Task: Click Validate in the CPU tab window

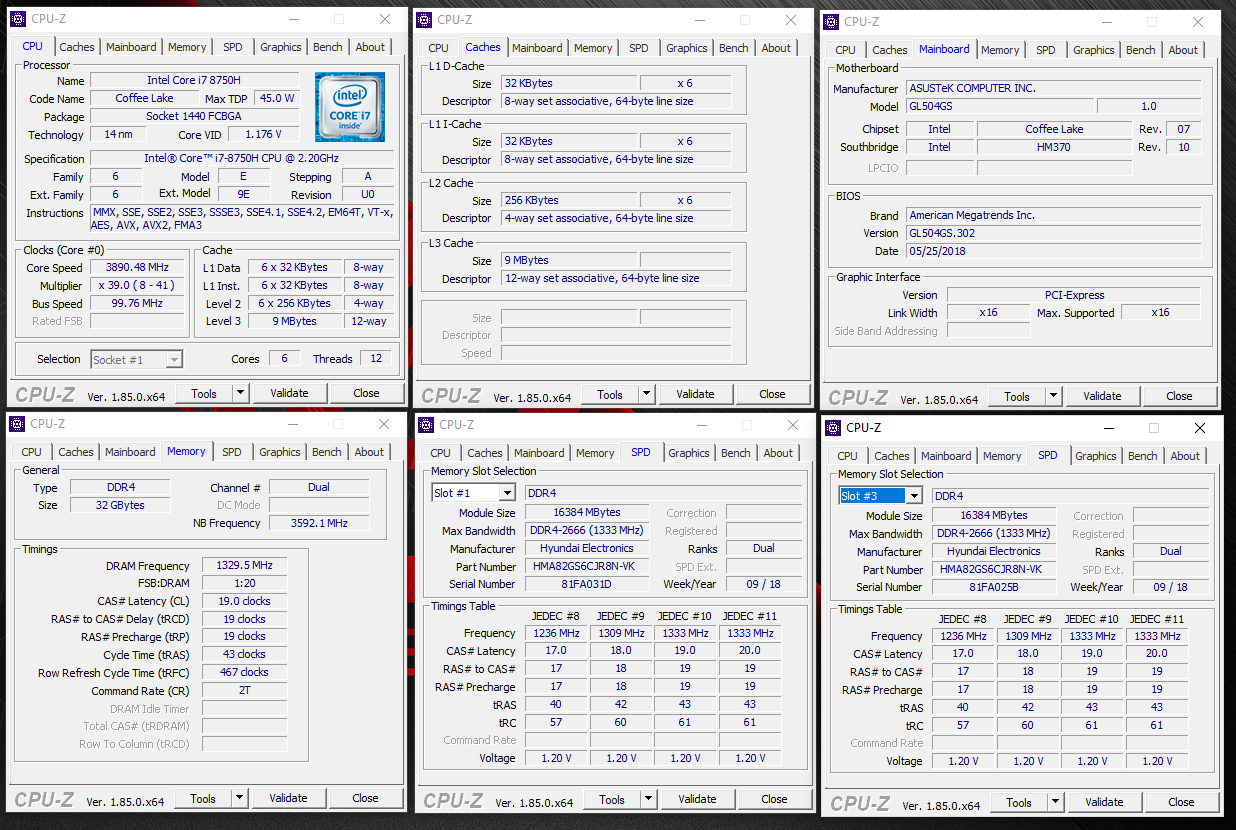Action: click(289, 393)
